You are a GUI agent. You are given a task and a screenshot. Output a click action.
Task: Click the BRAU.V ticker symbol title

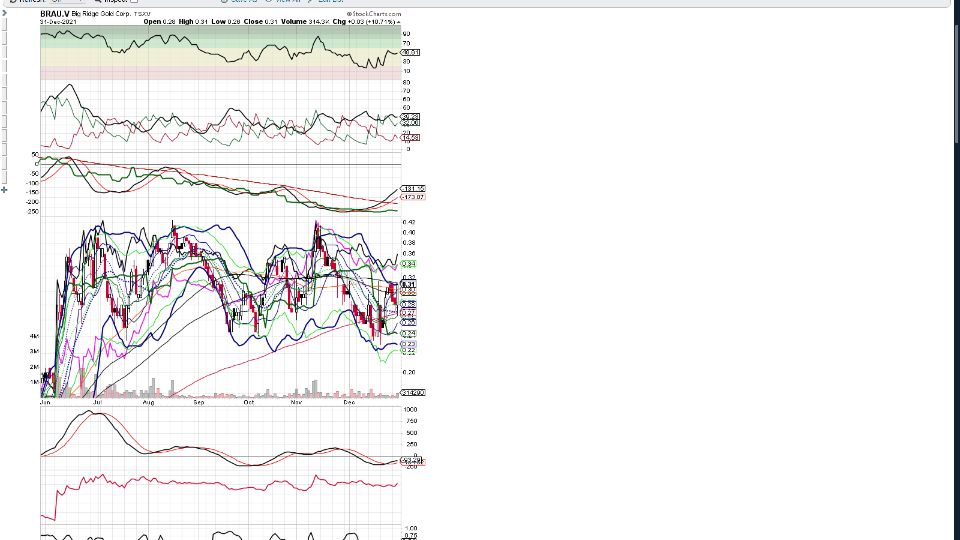pos(55,13)
